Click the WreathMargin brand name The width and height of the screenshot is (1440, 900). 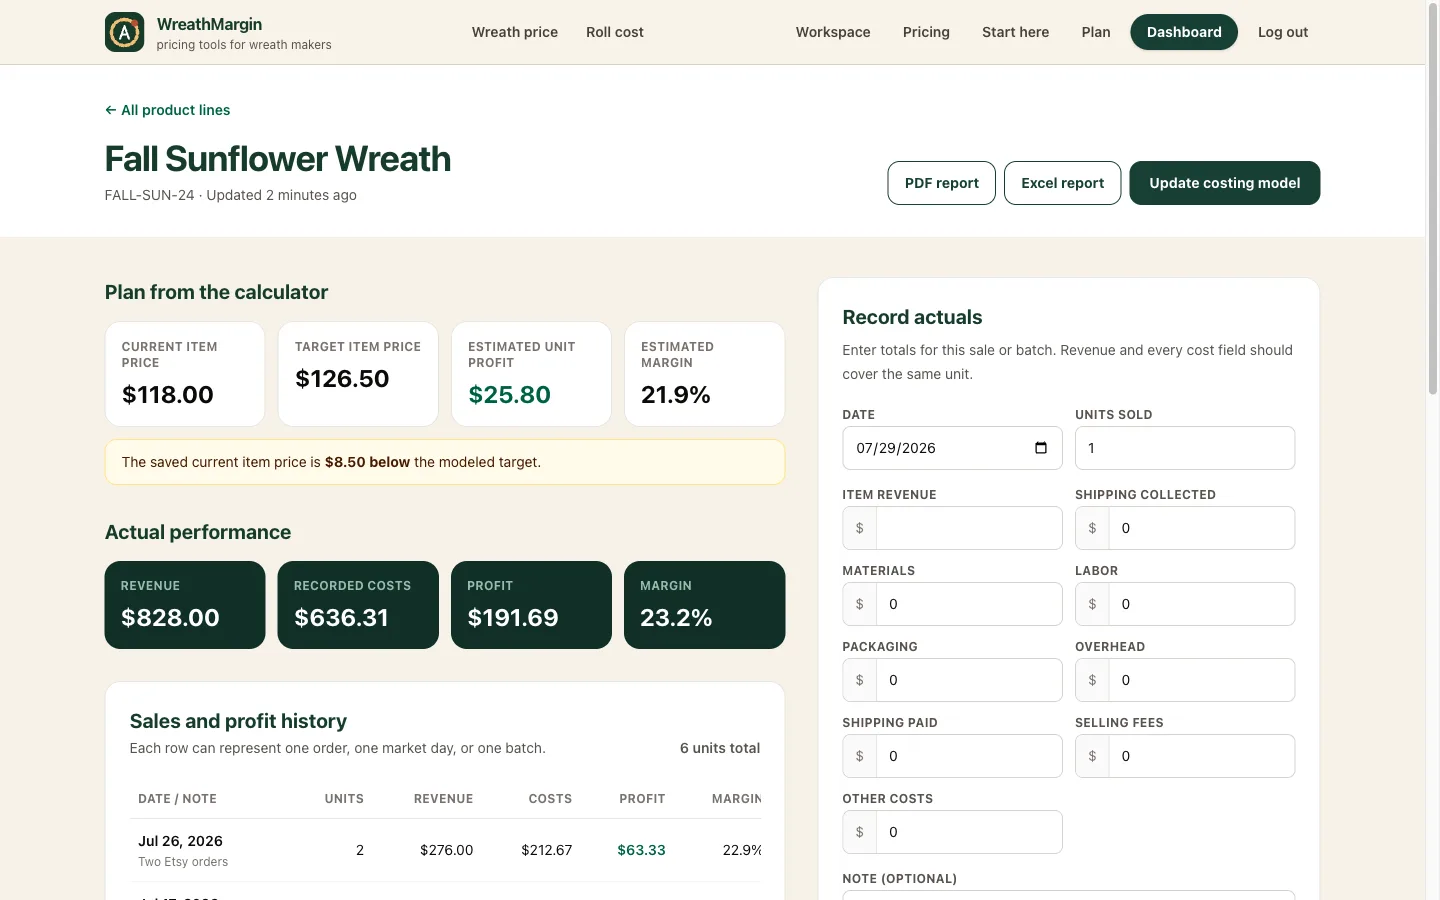click(209, 24)
